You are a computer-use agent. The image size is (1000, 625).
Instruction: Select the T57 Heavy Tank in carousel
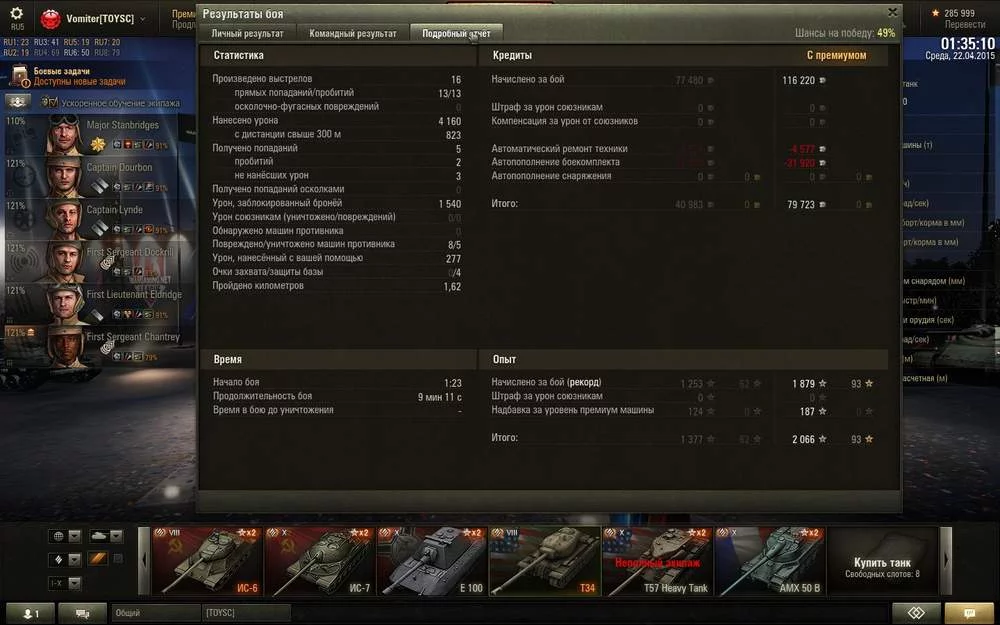[x=658, y=561]
